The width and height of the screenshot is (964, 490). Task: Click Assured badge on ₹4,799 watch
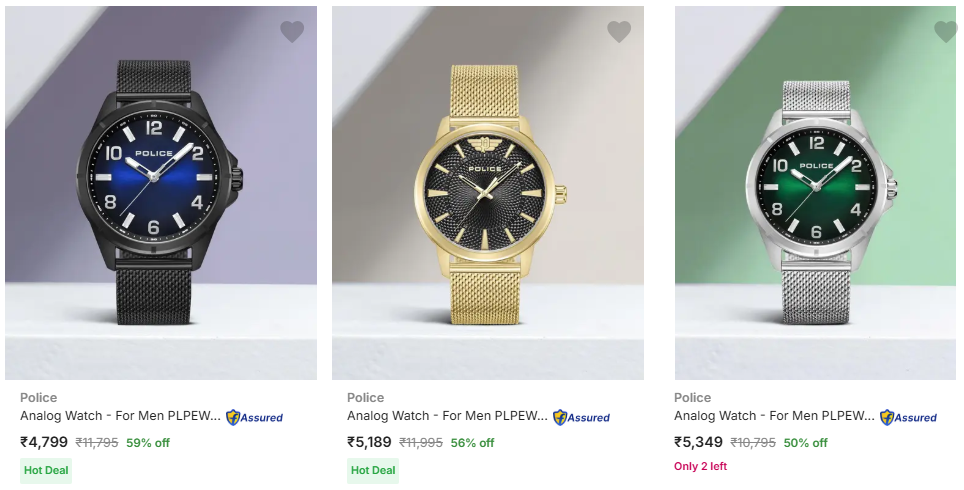tap(254, 417)
